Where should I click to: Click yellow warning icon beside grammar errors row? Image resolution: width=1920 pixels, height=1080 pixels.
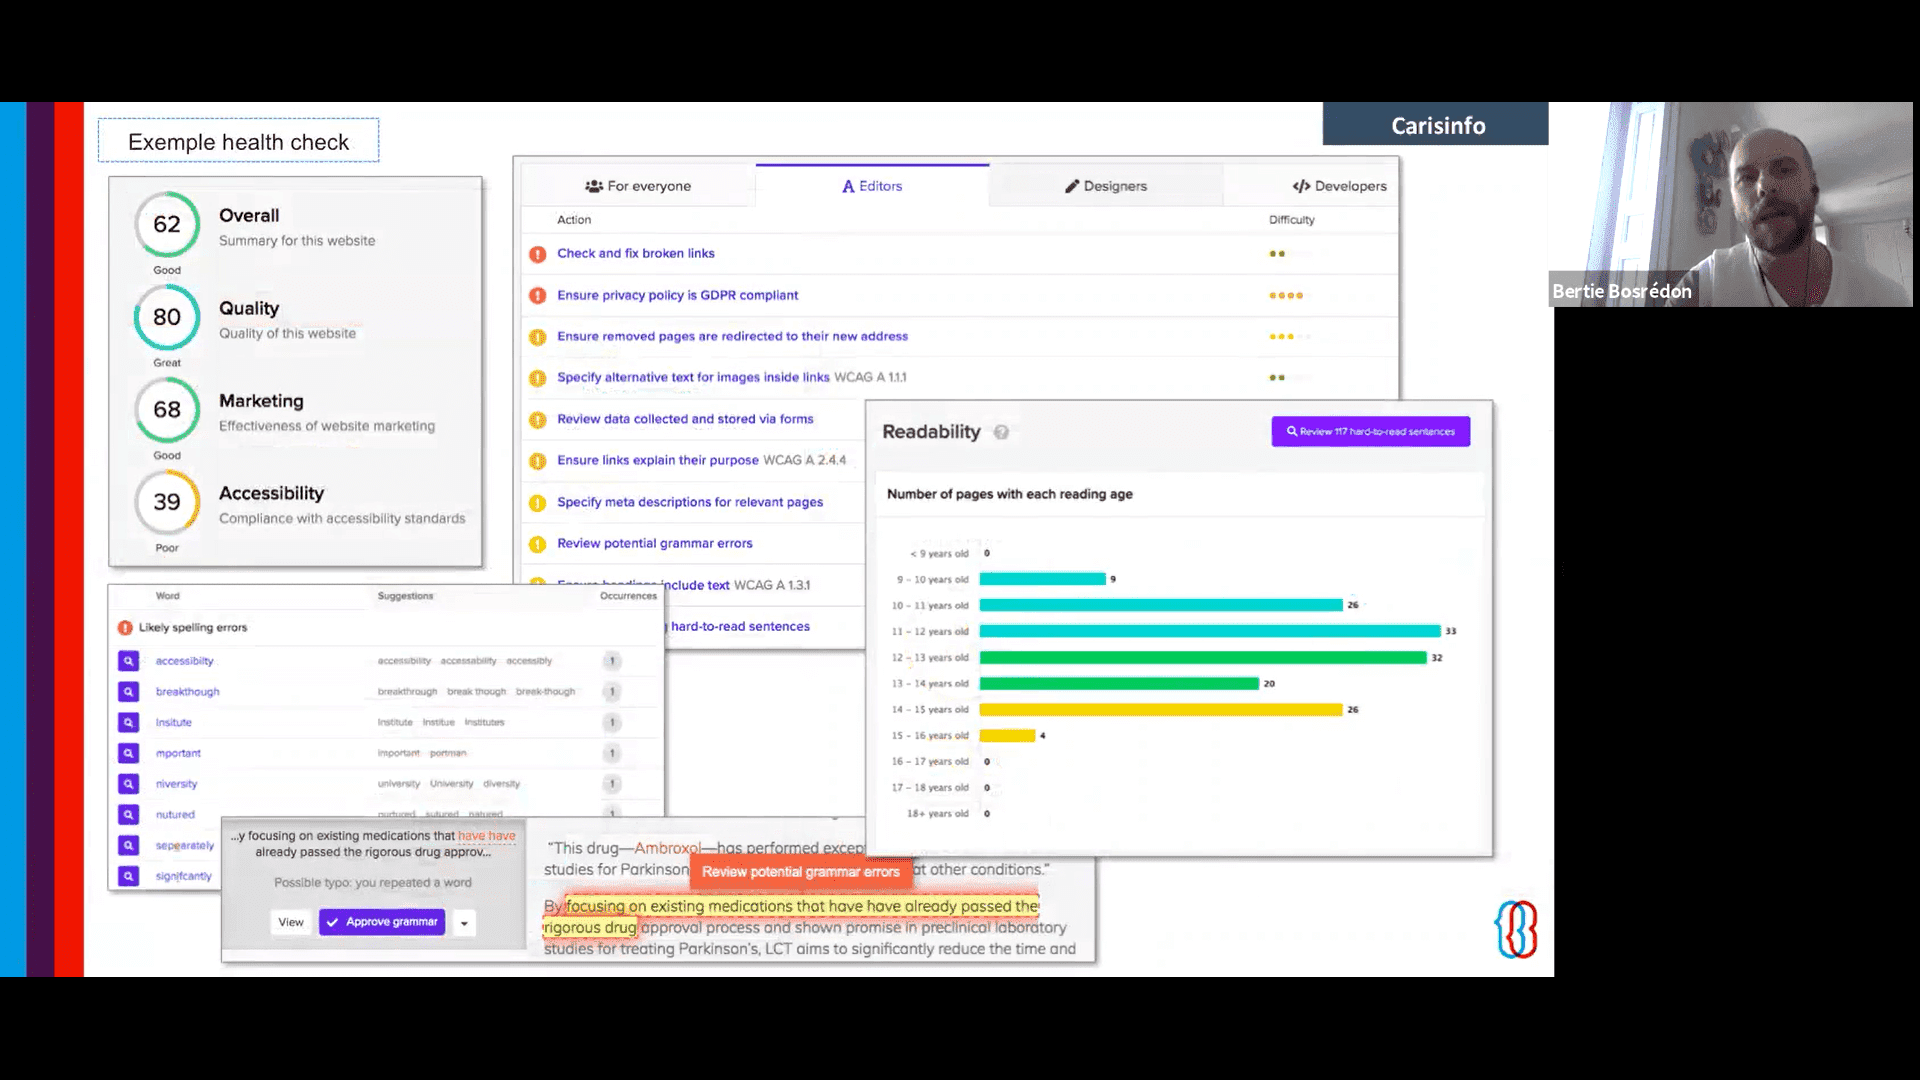coord(538,544)
